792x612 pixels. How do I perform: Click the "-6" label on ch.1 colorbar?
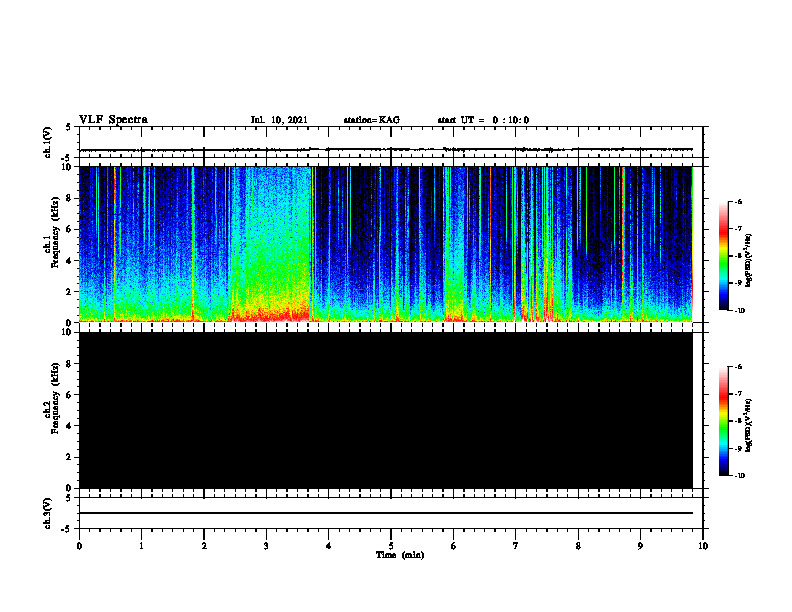738,201
